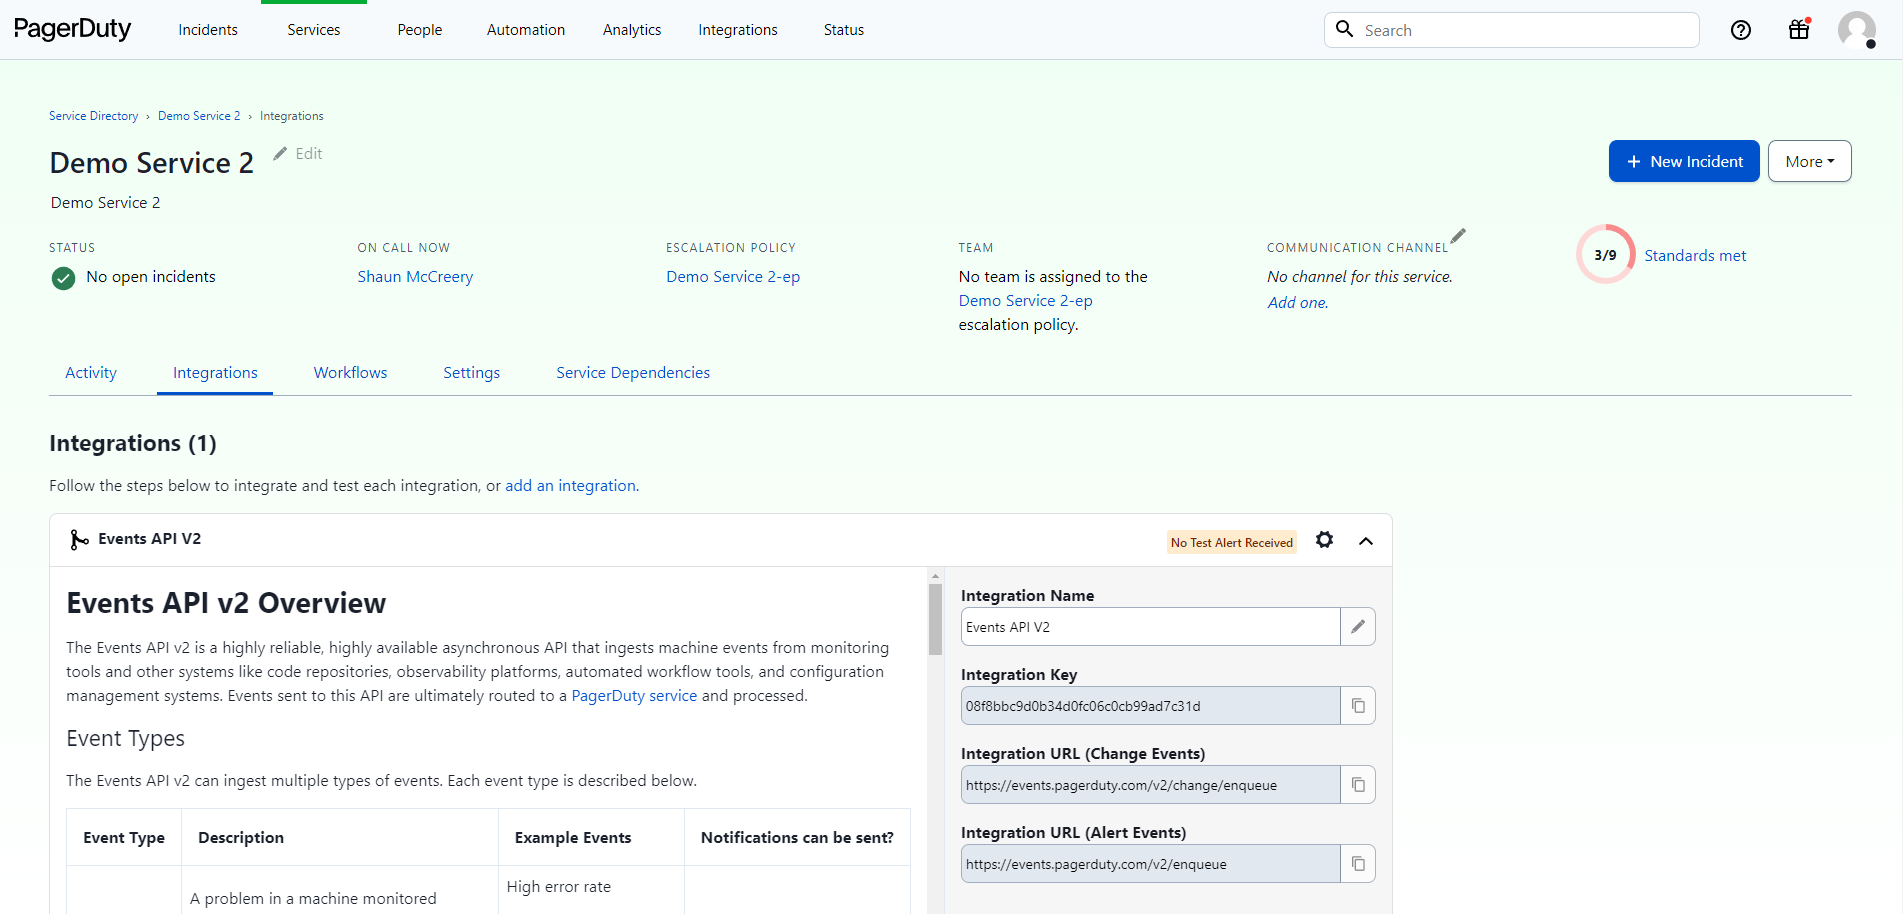
Task: Click the Events API V2 integration icon
Action: tap(79, 540)
